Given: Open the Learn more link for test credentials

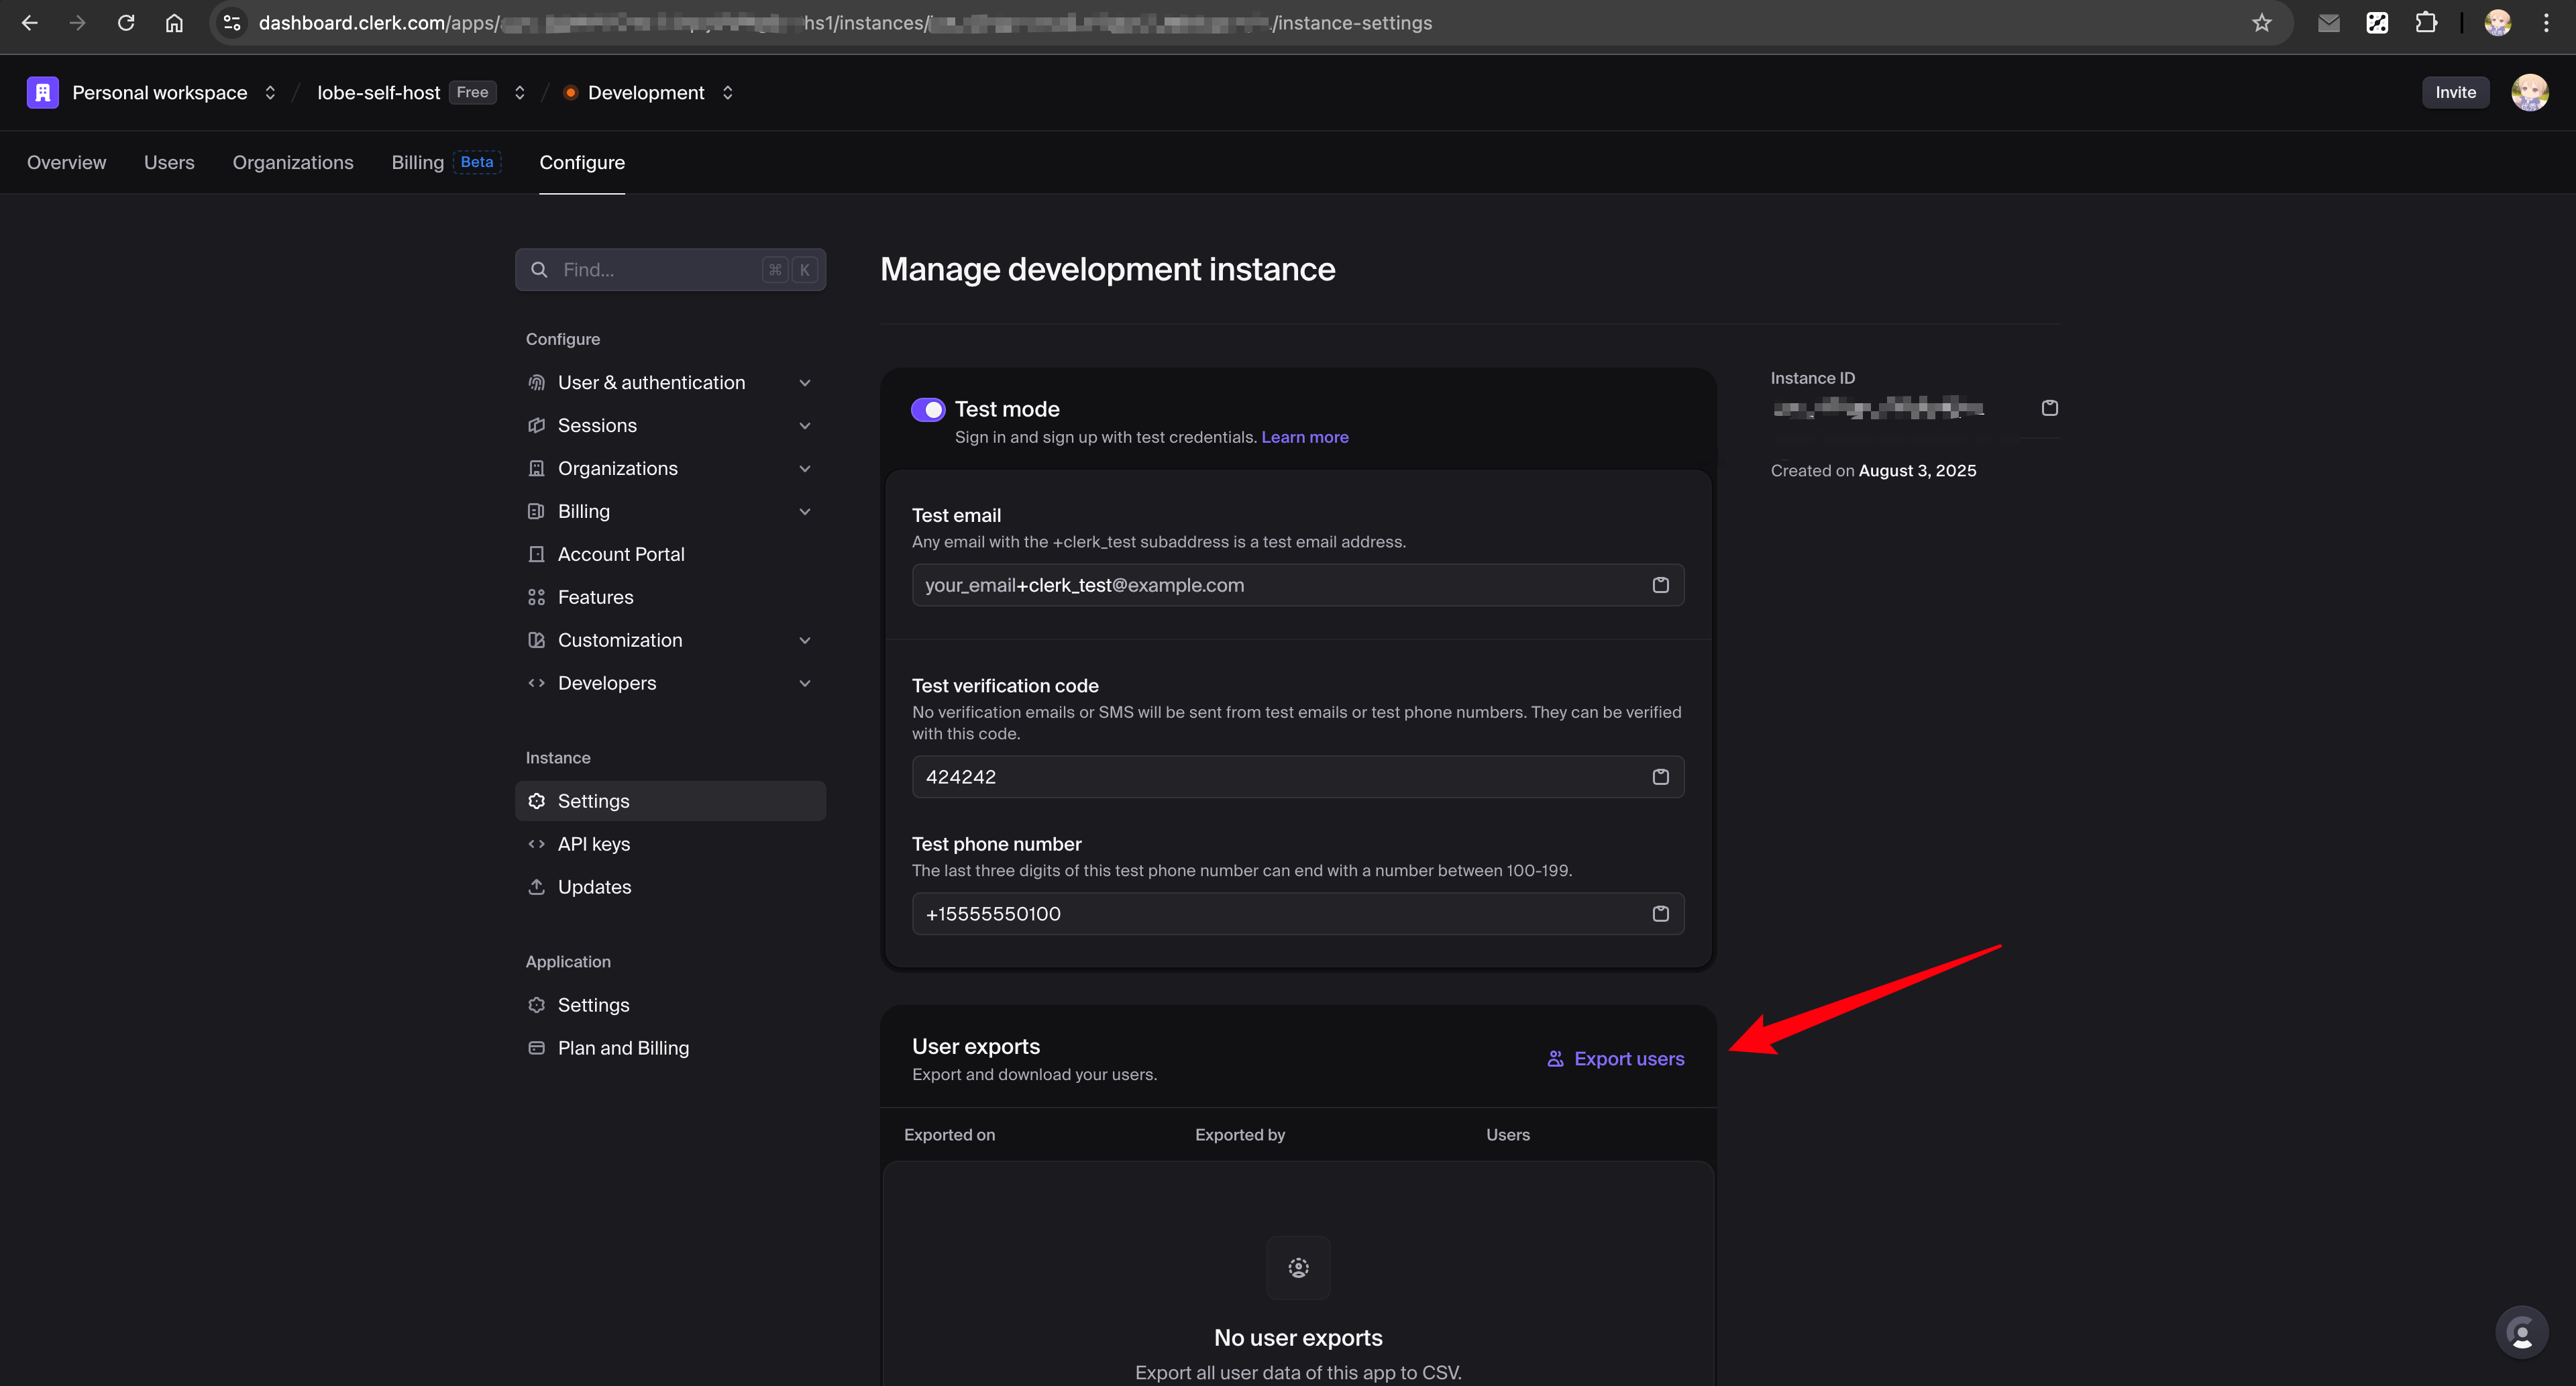Looking at the screenshot, I should coord(1304,437).
